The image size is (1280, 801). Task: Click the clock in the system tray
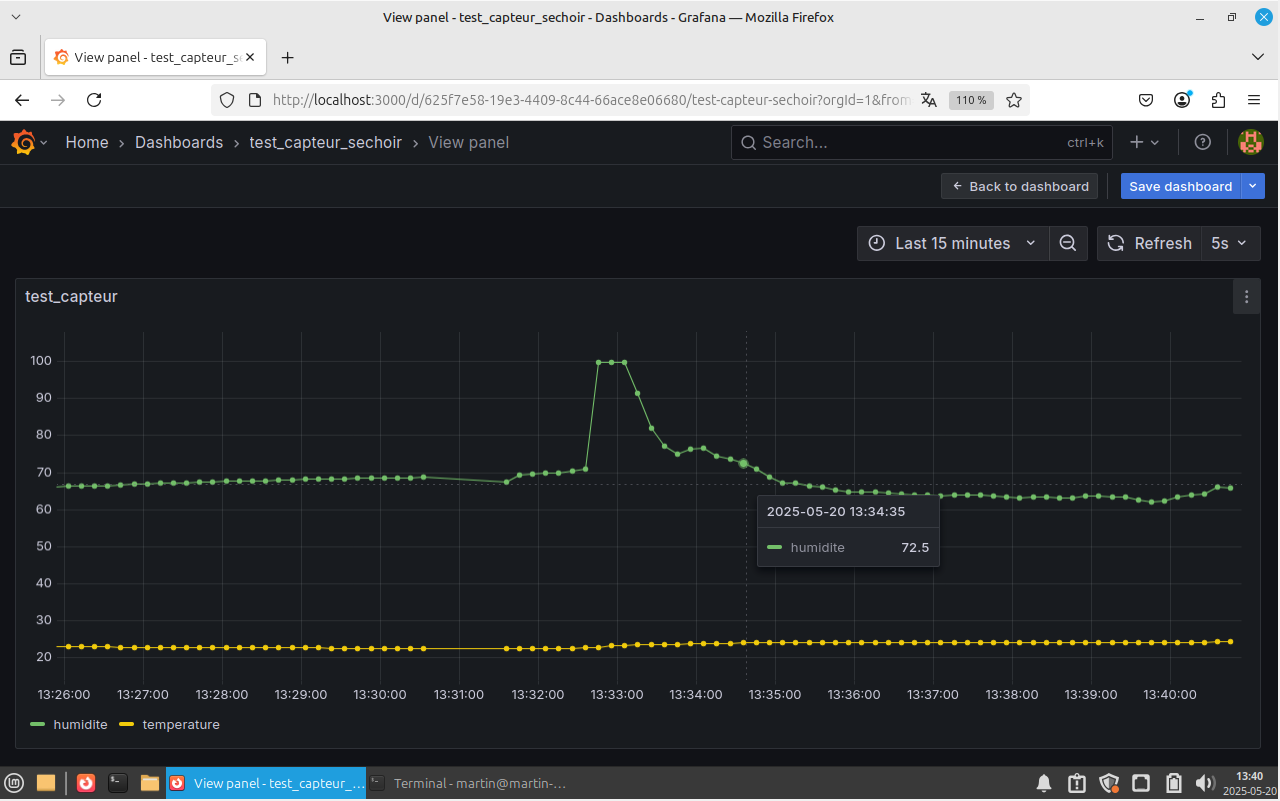click(x=1249, y=783)
